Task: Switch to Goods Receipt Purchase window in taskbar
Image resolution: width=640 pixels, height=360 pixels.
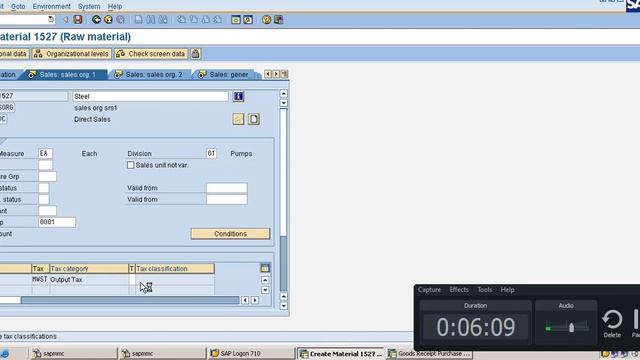Action: point(430,353)
